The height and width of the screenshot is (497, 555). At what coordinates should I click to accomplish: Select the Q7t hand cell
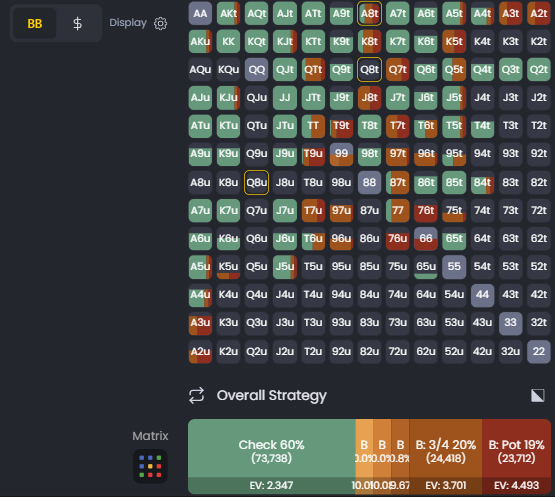pyautogui.click(x=398, y=69)
